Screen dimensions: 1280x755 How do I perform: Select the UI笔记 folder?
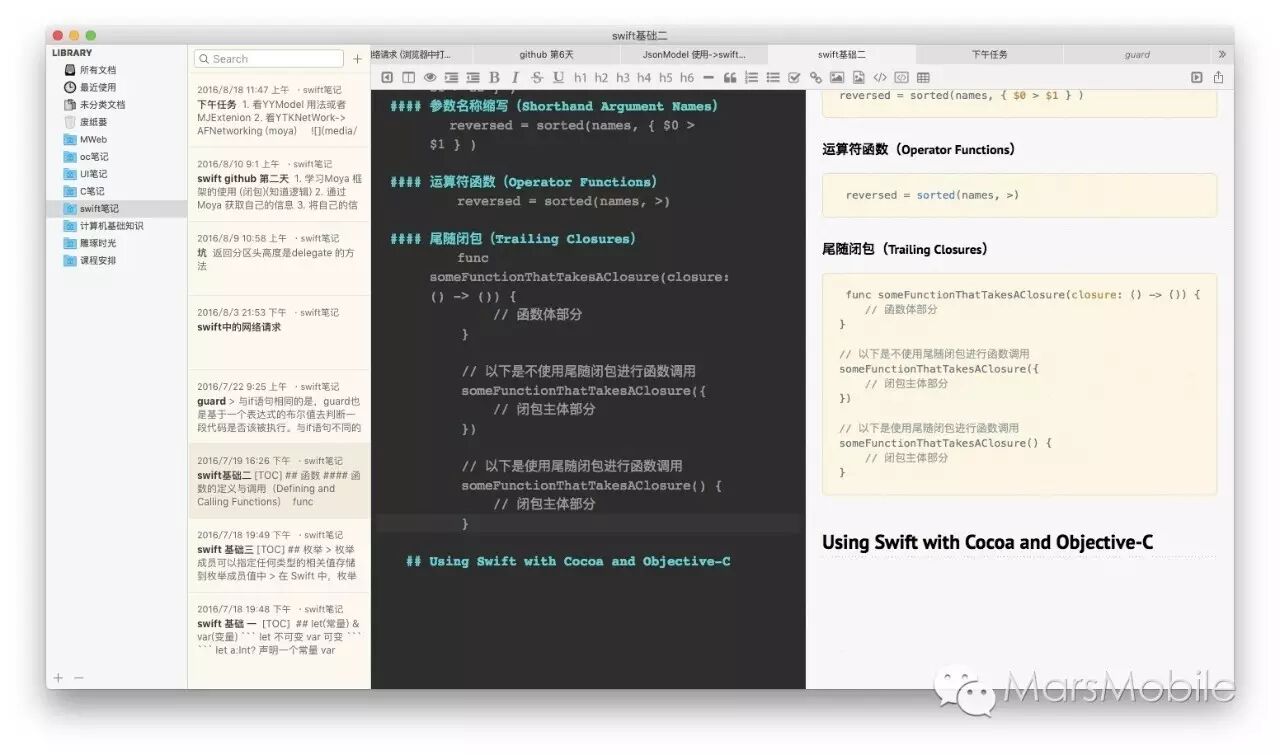(x=116, y=174)
